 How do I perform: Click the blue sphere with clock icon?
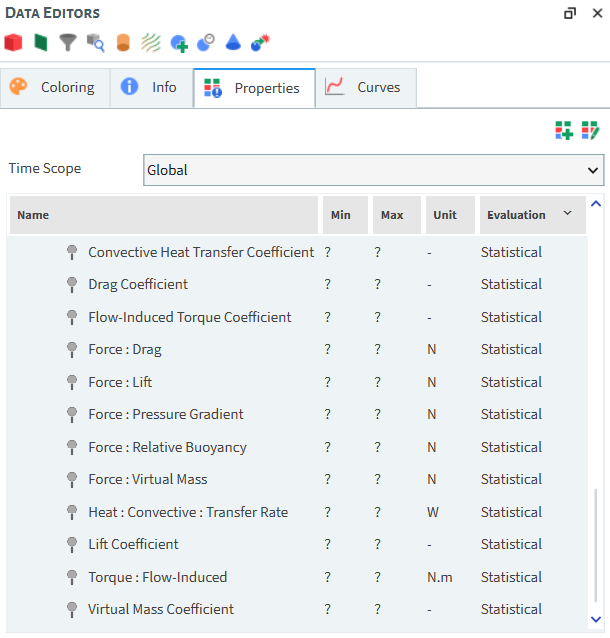tap(206, 43)
